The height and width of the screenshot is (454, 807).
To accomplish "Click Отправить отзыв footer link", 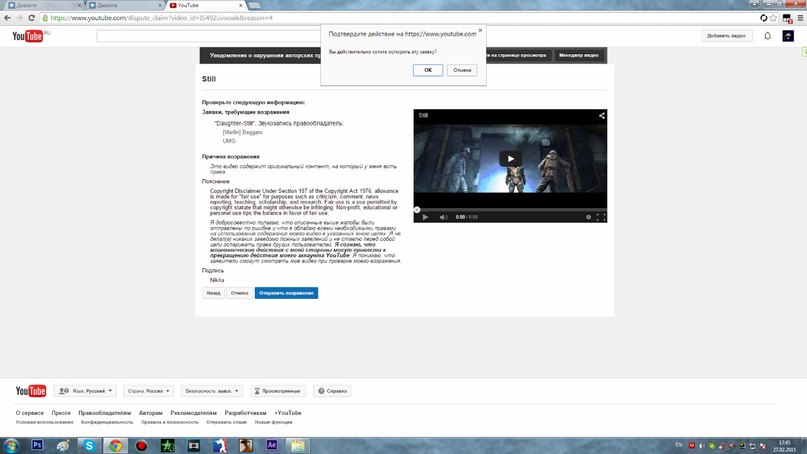I will 226,422.
